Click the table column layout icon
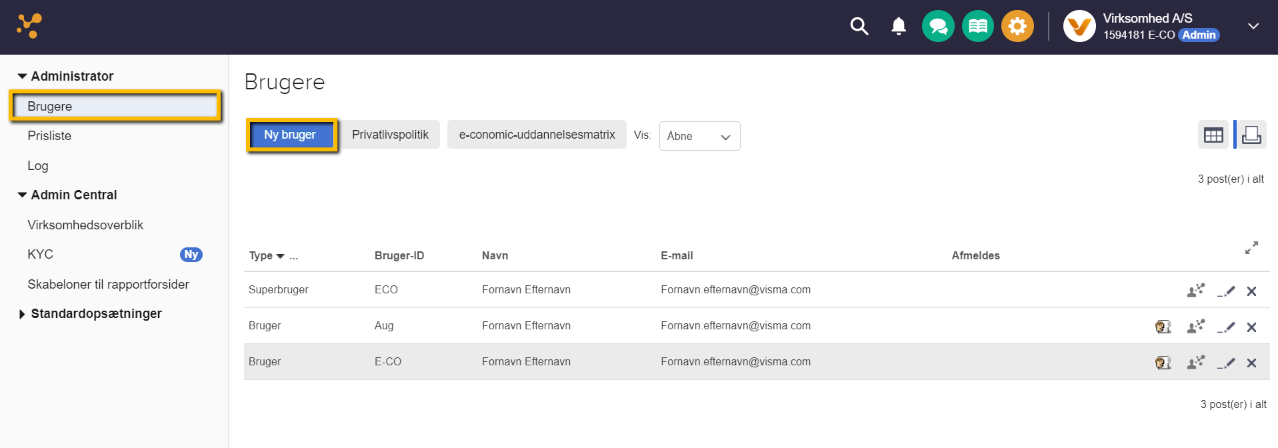Screen dimensions: 1278x448 (x=1213, y=135)
